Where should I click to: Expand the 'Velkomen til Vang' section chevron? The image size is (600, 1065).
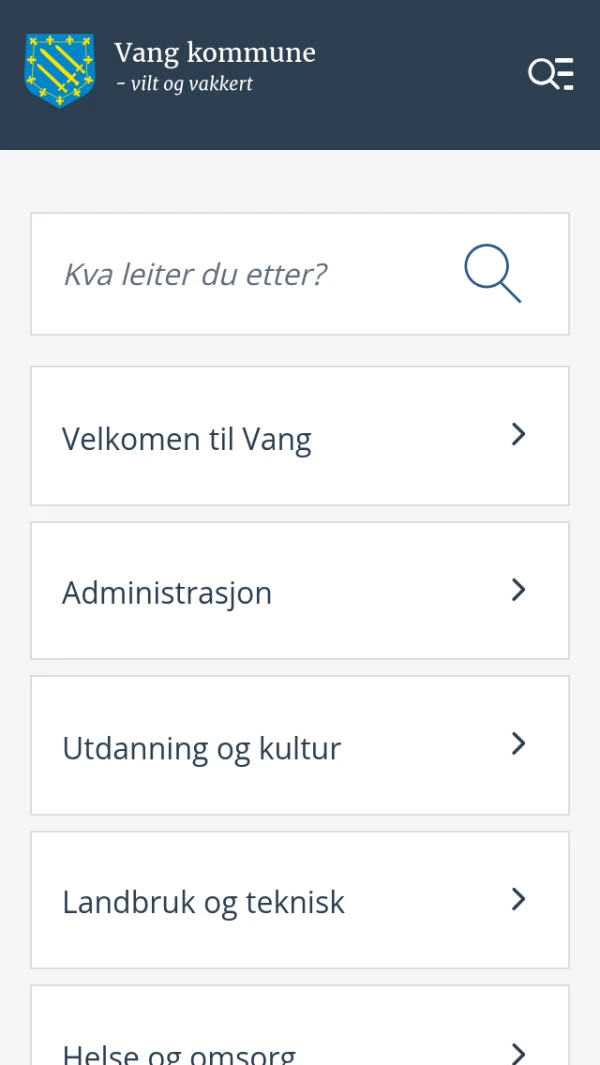coord(518,435)
